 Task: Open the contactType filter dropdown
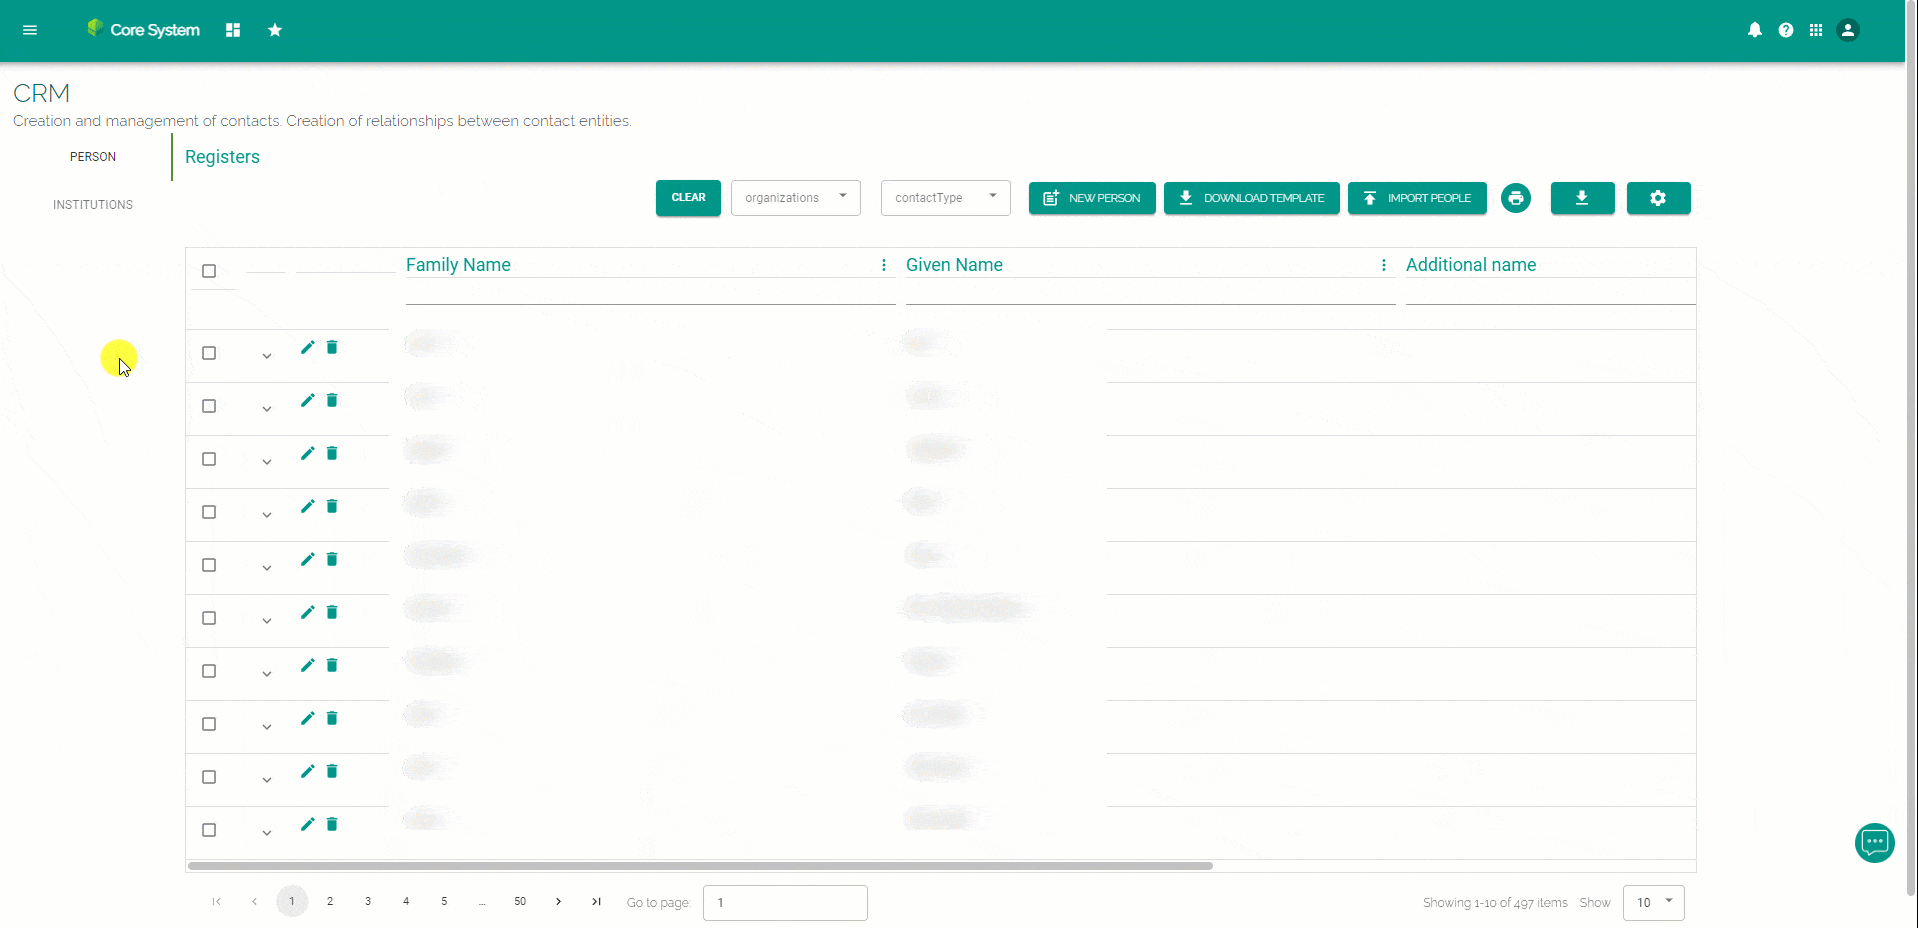coord(944,197)
